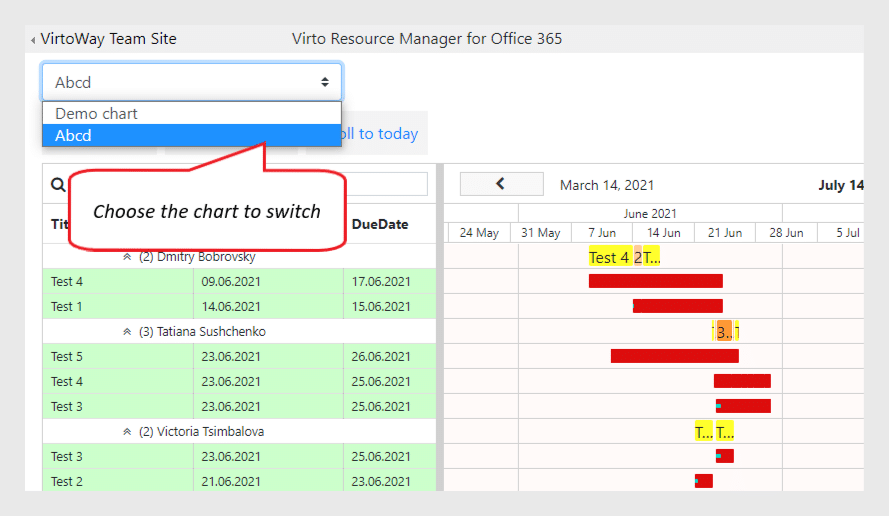Screen dimensions: 889x516
Task: Click orange summary marker for Tatiana Sushchenko
Action: (724, 331)
